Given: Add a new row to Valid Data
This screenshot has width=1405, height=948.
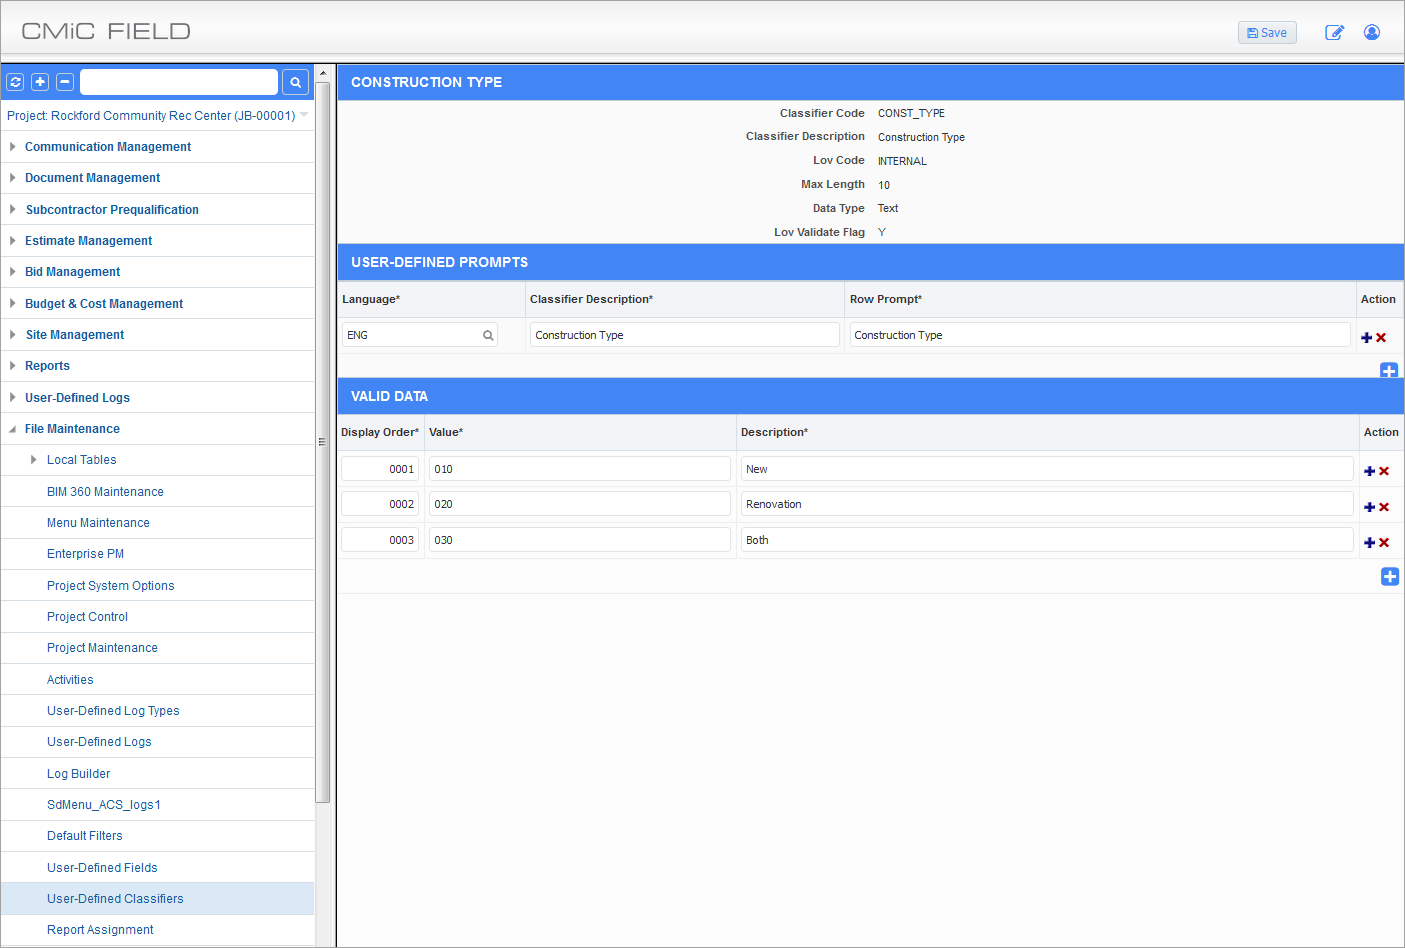Looking at the screenshot, I should (1390, 577).
